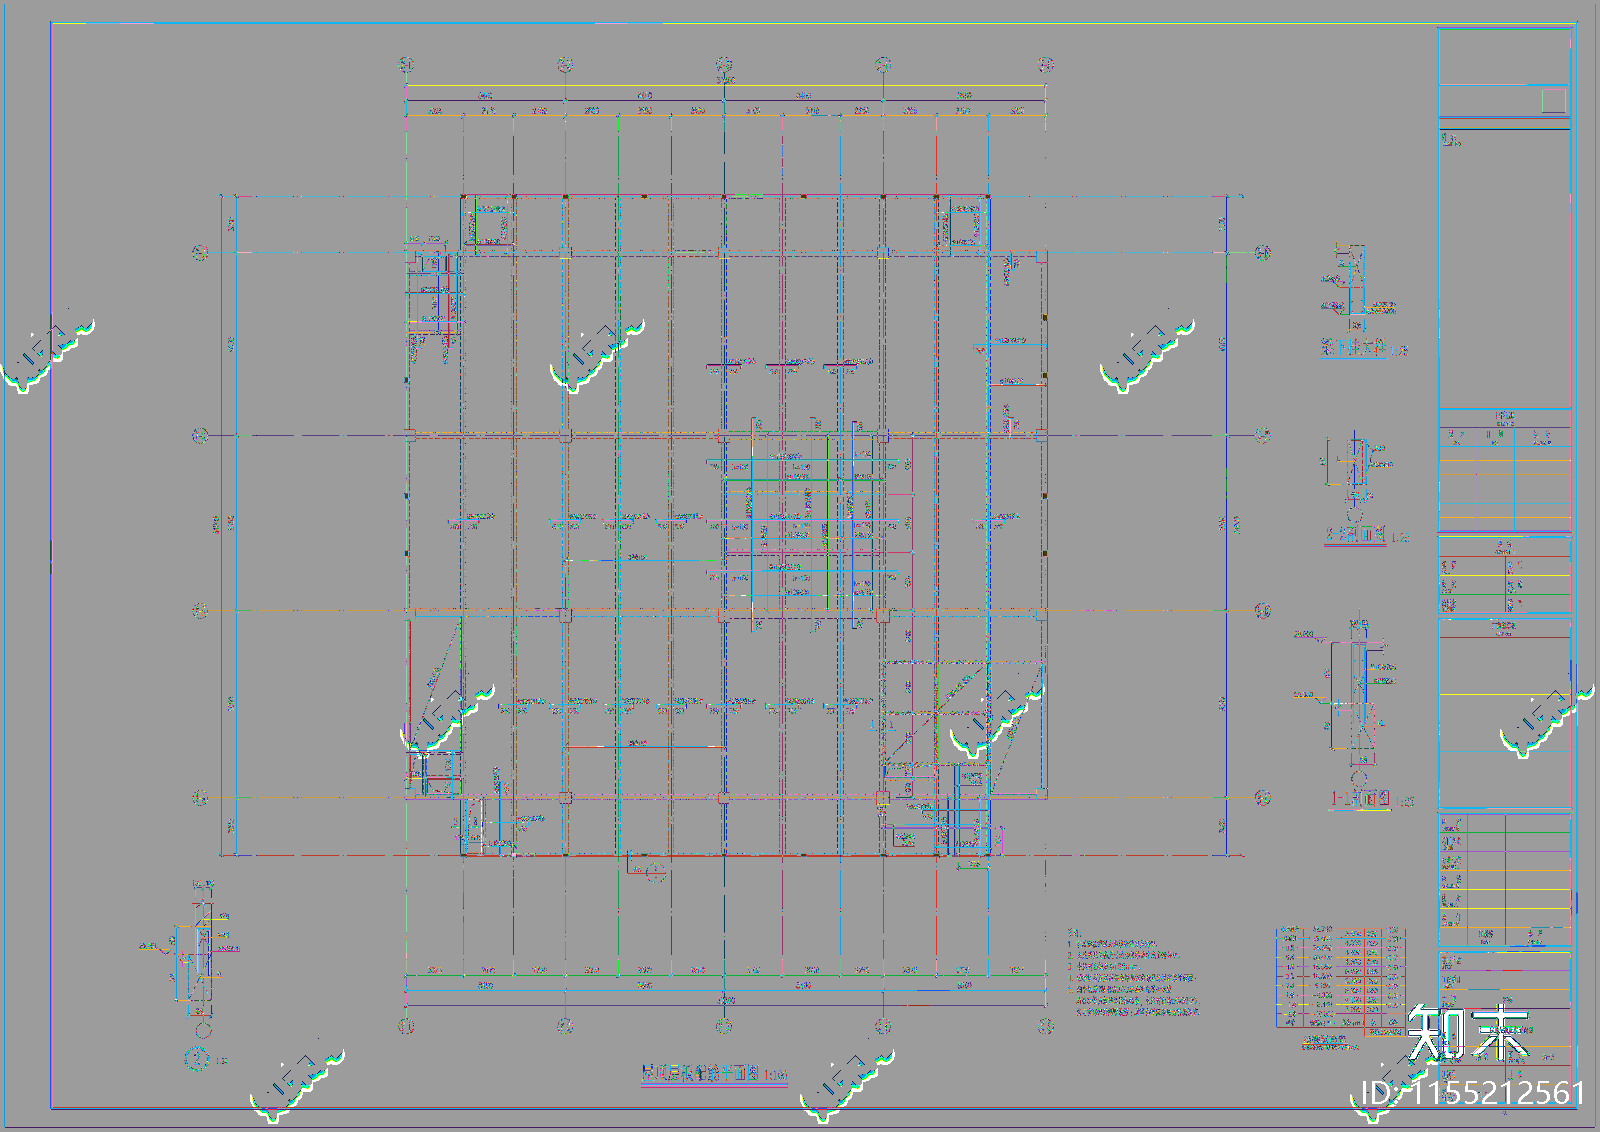
Task: Click the numbered notes text block
Action: tap(1132, 973)
